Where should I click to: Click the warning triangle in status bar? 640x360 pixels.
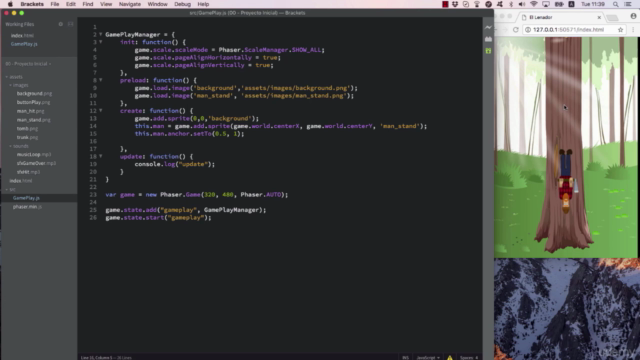(450, 358)
